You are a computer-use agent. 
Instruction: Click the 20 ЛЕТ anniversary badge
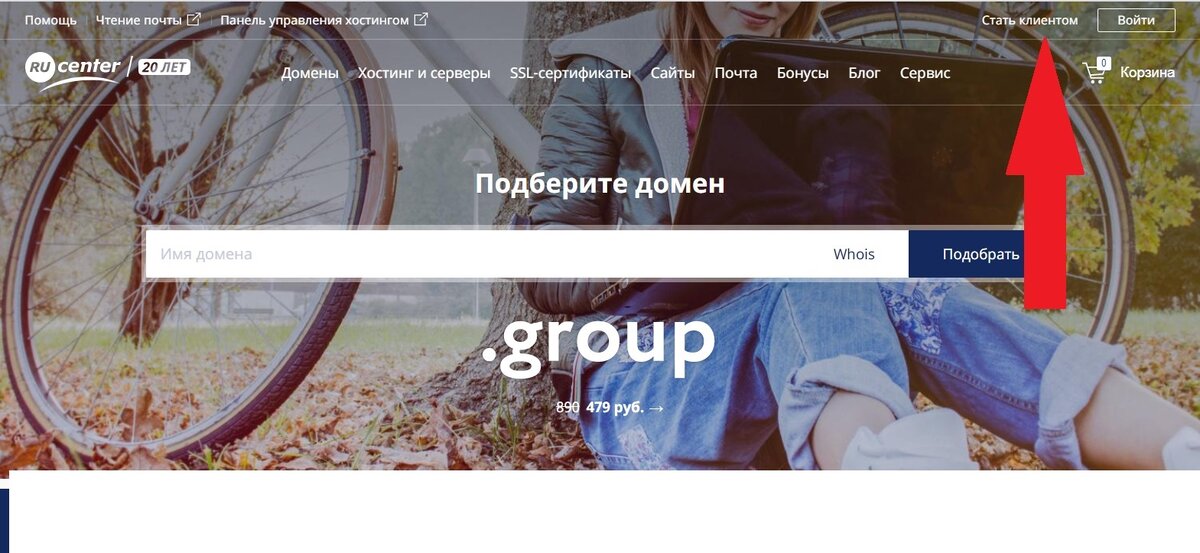coord(164,67)
